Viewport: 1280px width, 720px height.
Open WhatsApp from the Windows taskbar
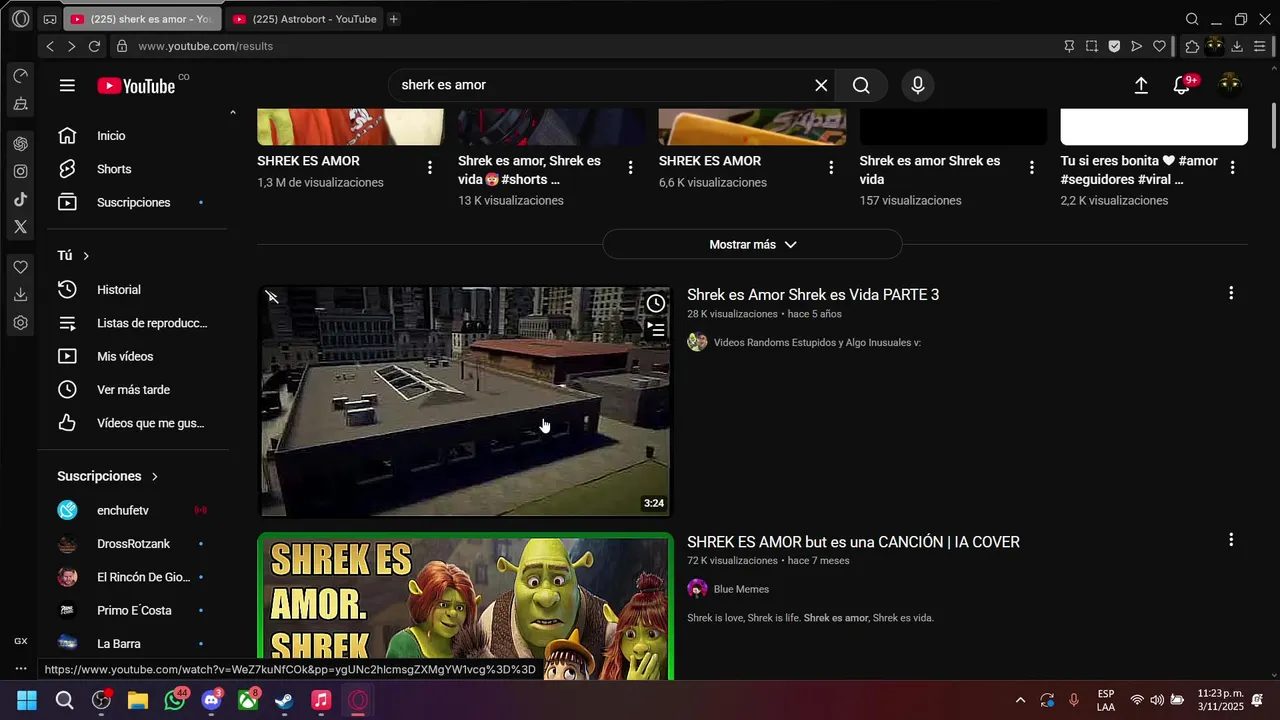pos(175,700)
